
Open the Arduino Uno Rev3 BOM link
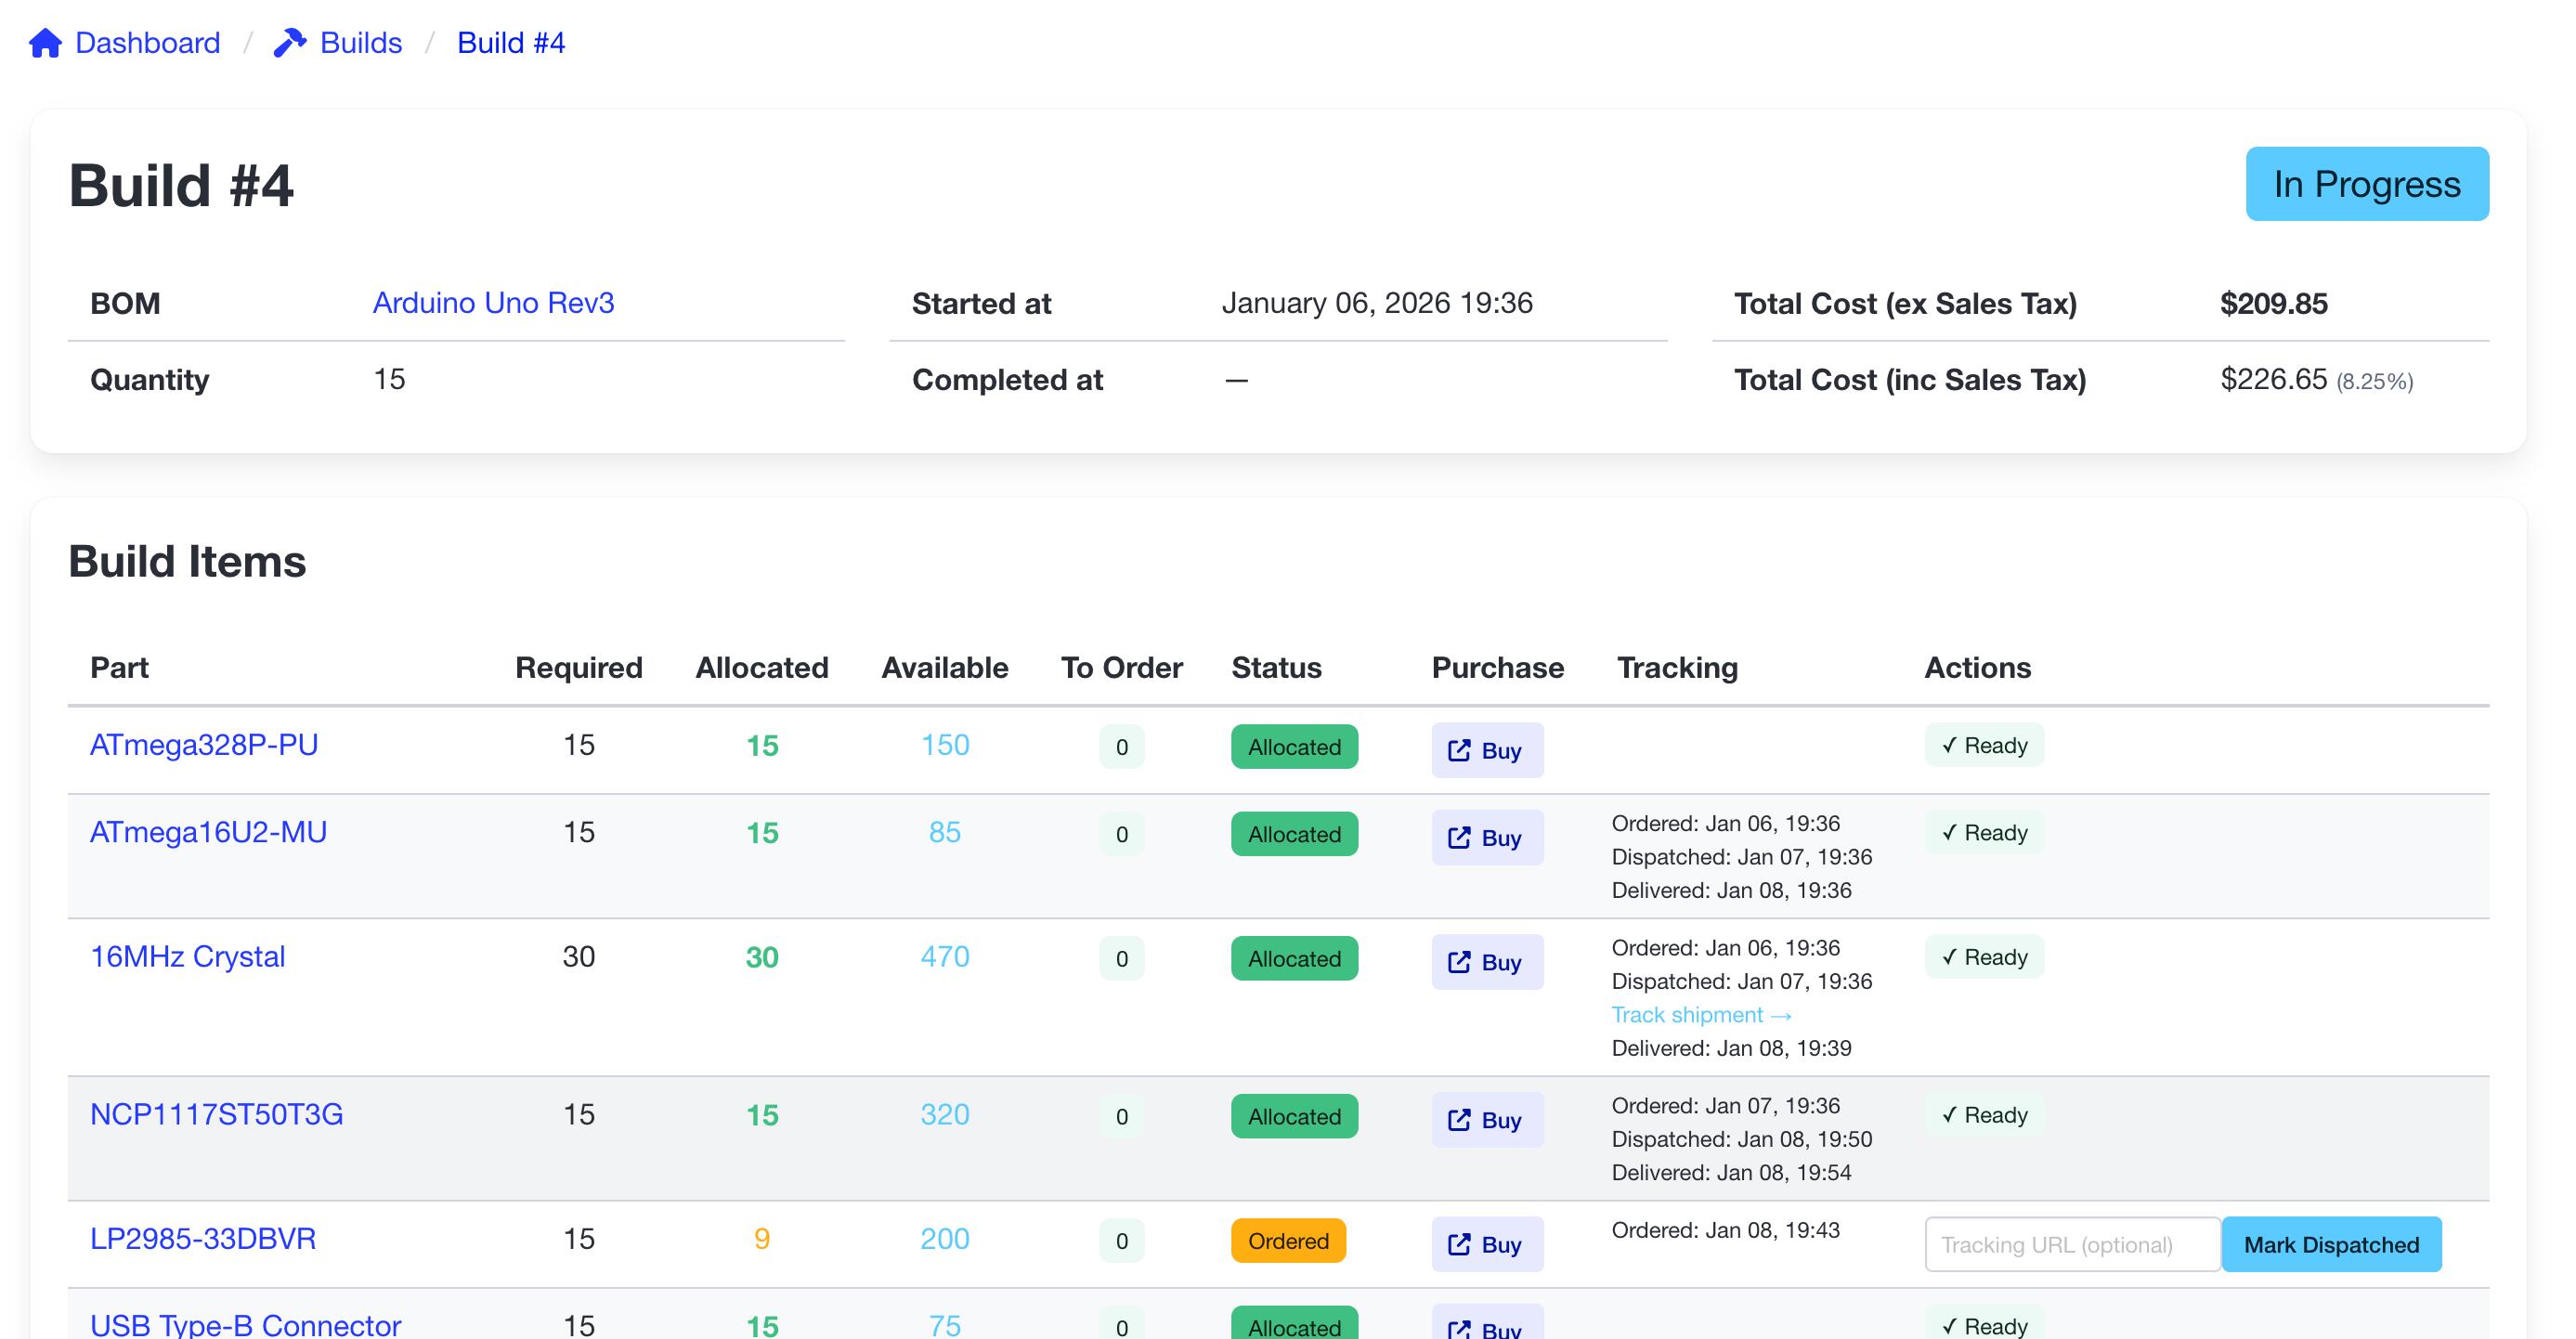click(493, 303)
